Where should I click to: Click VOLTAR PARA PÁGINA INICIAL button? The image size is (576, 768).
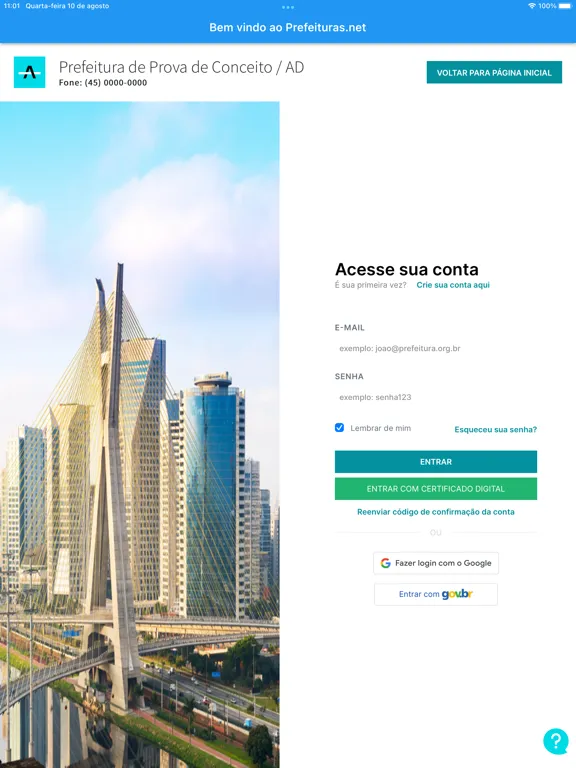pos(494,72)
